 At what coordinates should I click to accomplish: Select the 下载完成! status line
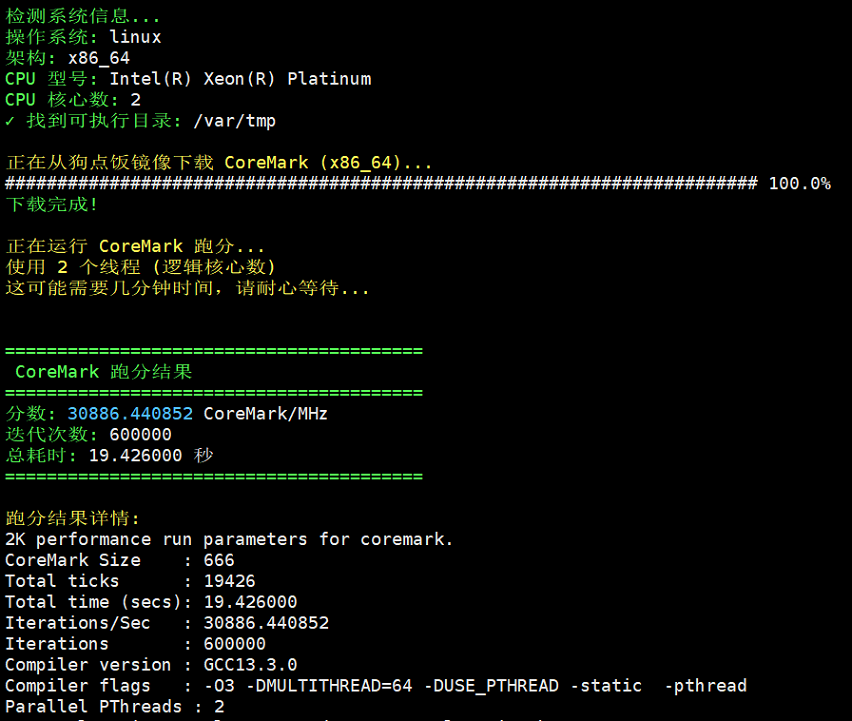click(52, 205)
